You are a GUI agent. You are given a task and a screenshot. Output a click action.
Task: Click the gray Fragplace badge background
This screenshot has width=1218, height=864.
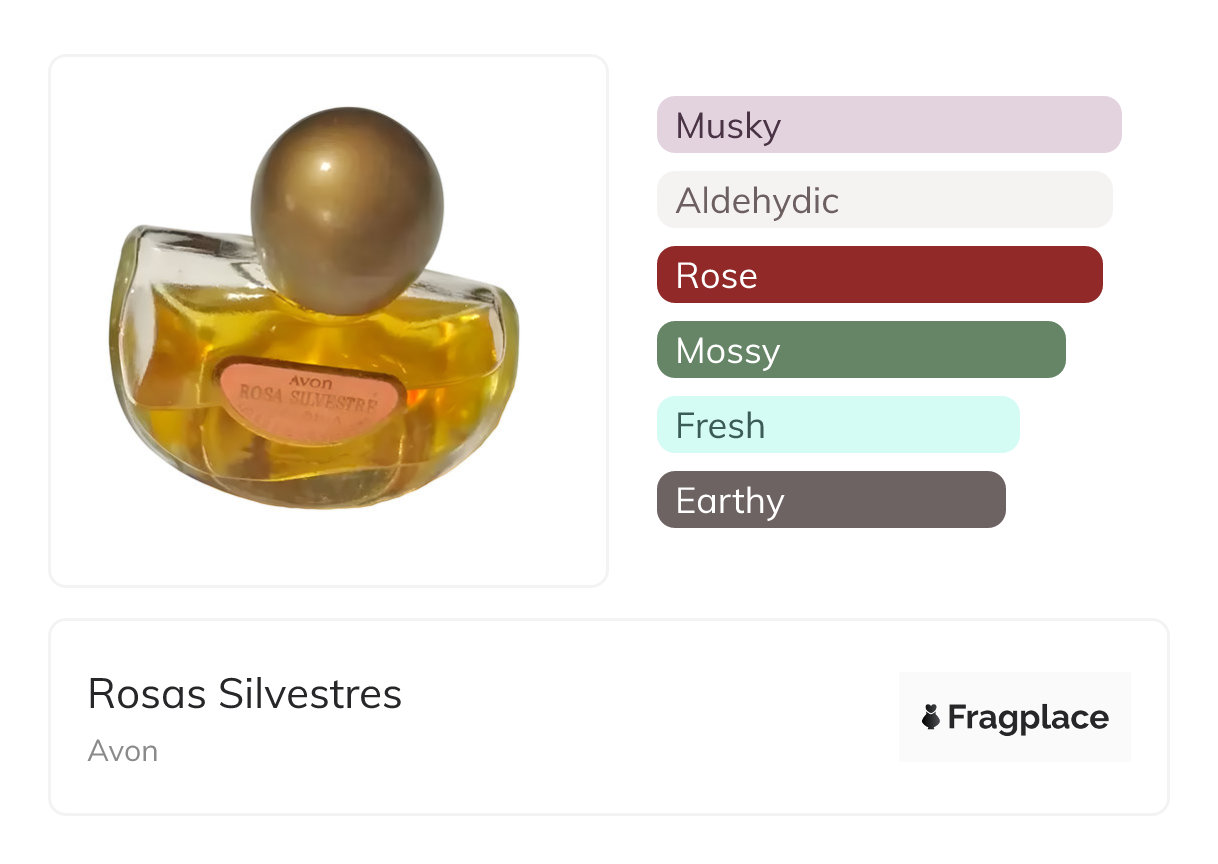(x=1015, y=690)
